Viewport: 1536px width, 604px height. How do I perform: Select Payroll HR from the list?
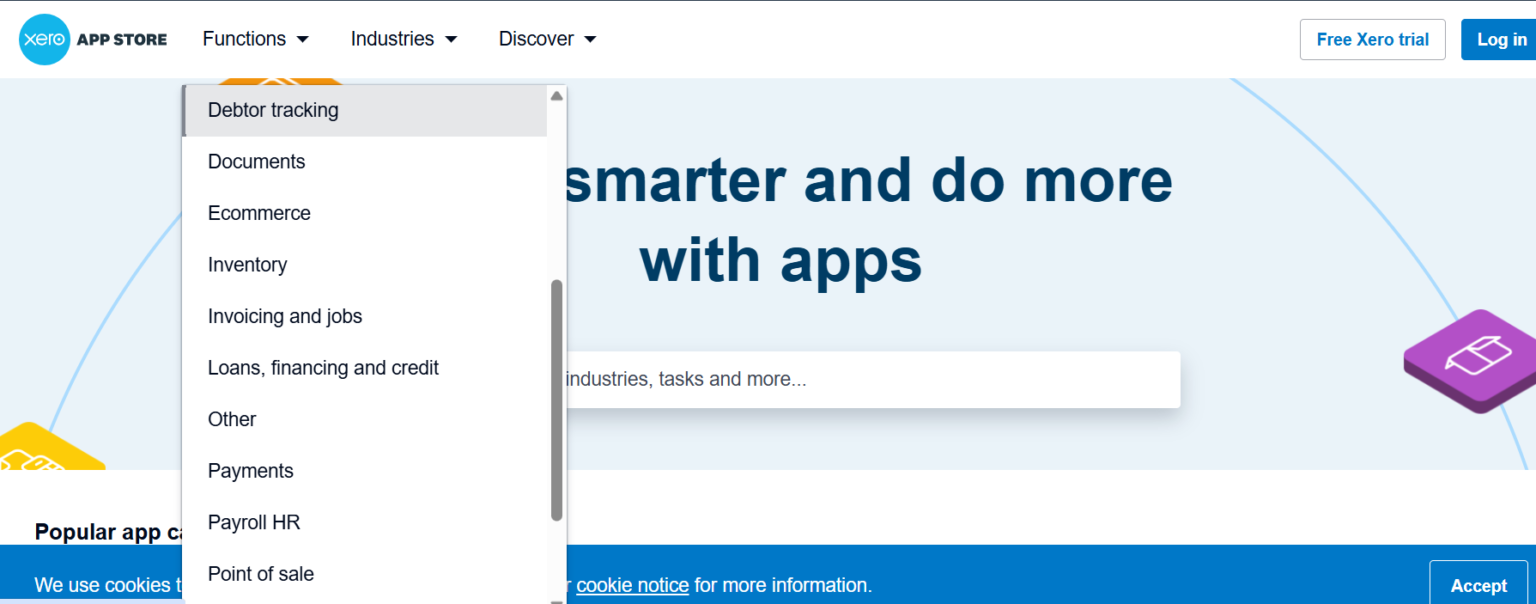(254, 522)
